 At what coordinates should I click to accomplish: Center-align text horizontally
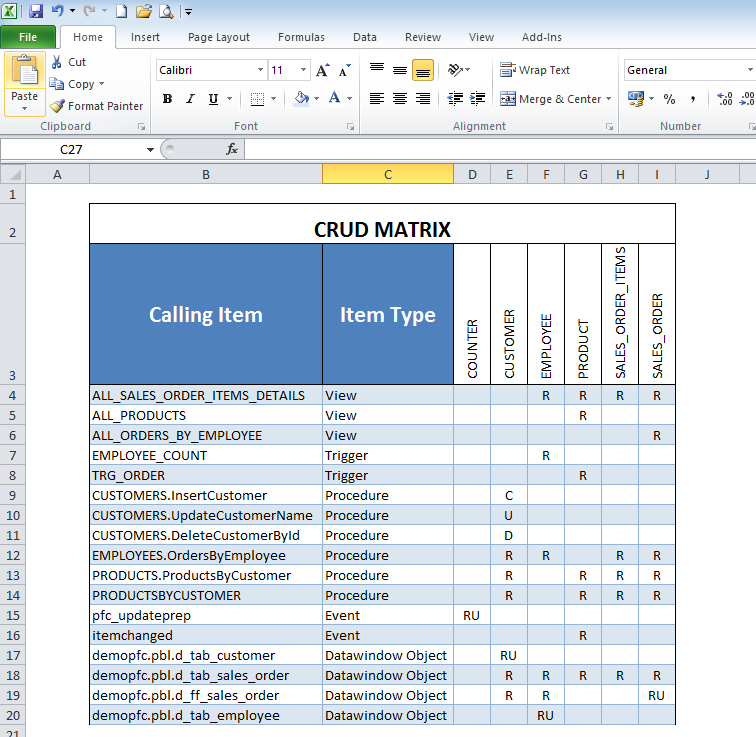coord(399,99)
